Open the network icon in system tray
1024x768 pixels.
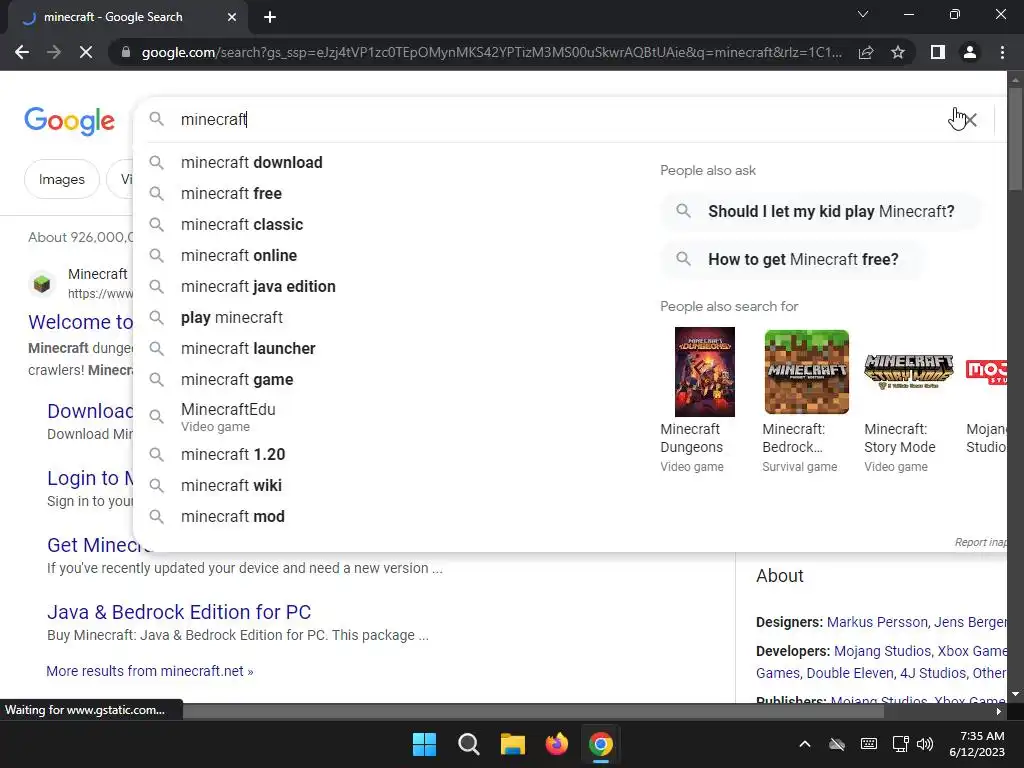[x=901, y=744]
